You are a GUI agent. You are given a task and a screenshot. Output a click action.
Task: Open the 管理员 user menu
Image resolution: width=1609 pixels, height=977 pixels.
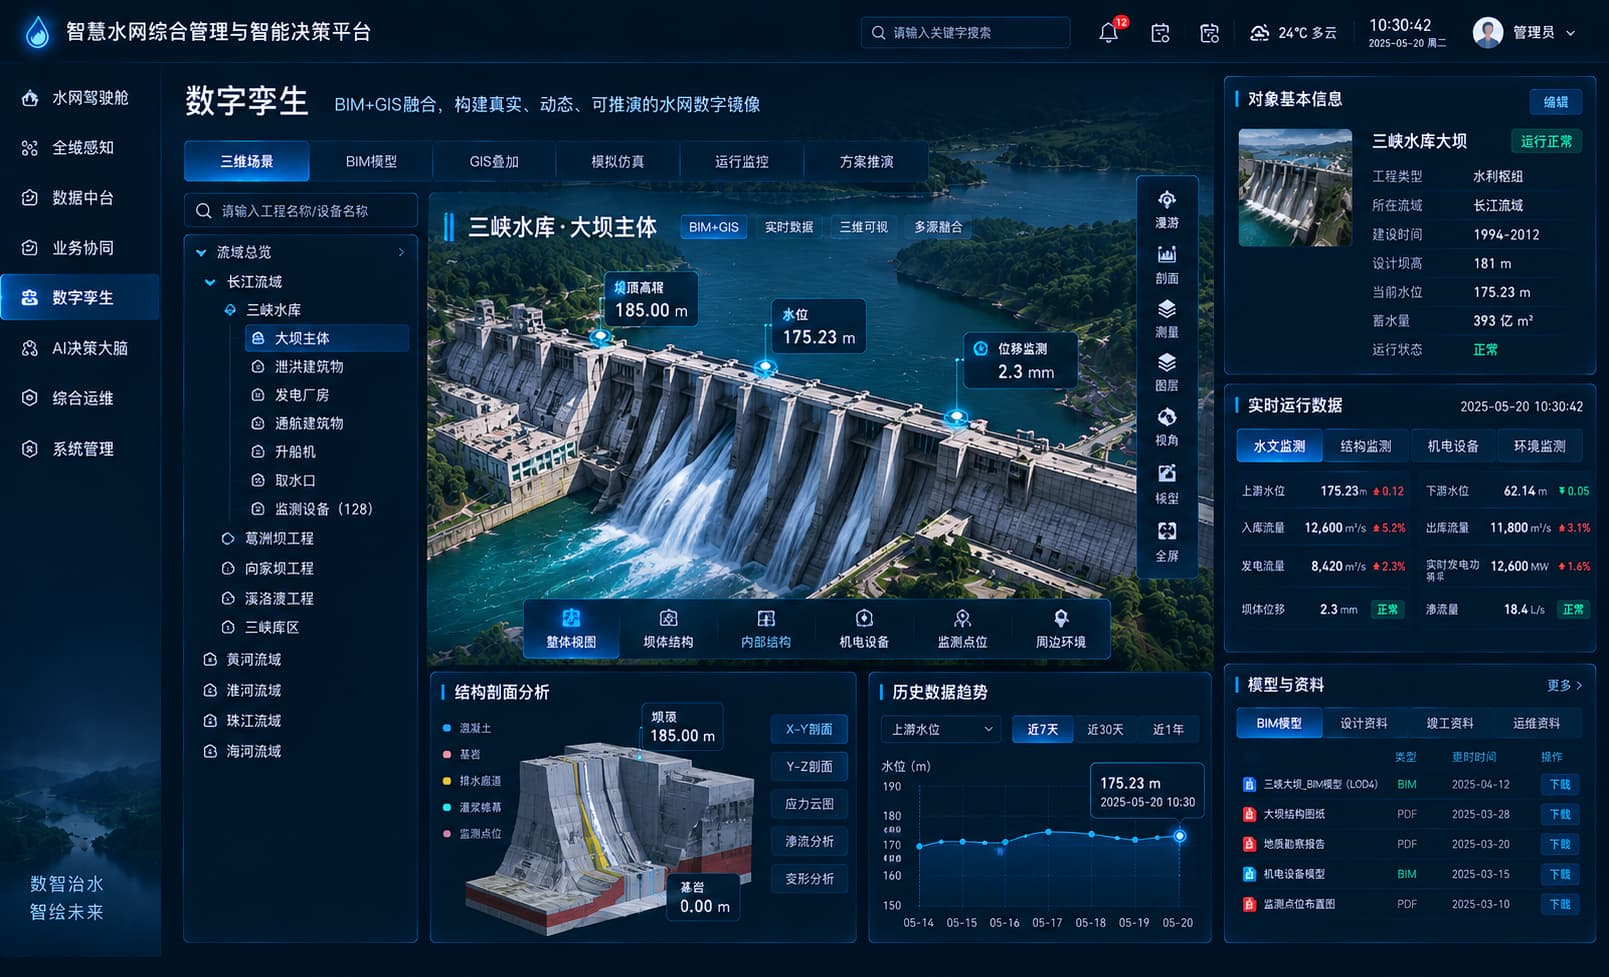(x=1525, y=32)
